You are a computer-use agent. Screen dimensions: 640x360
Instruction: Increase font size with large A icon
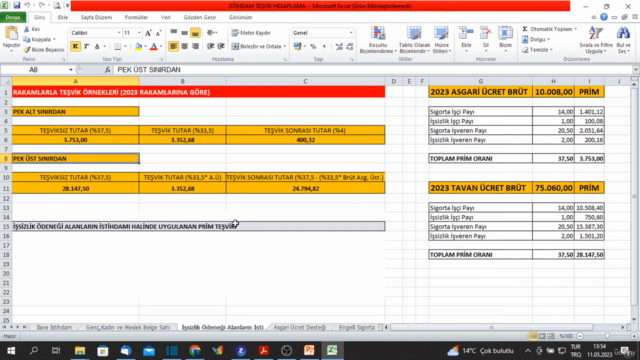click(148, 33)
